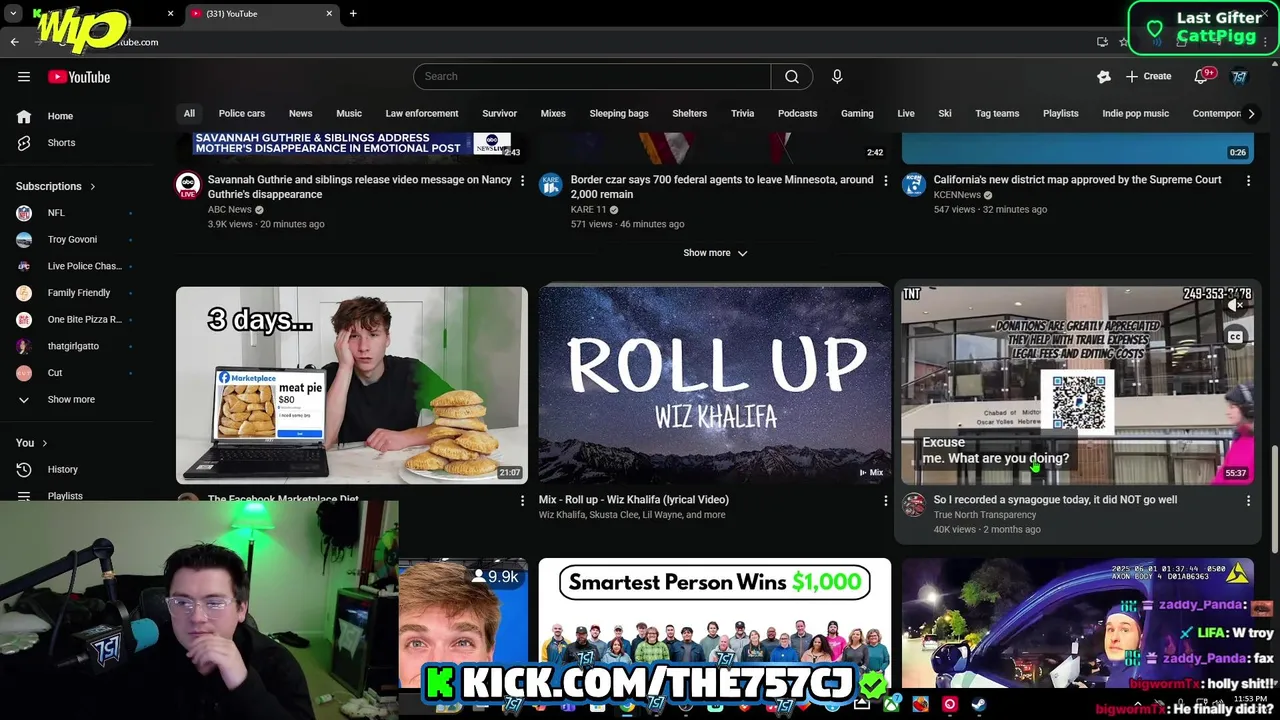Start voice search with the microphone icon
This screenshot has height=720, width=1280.
point(837,77)
